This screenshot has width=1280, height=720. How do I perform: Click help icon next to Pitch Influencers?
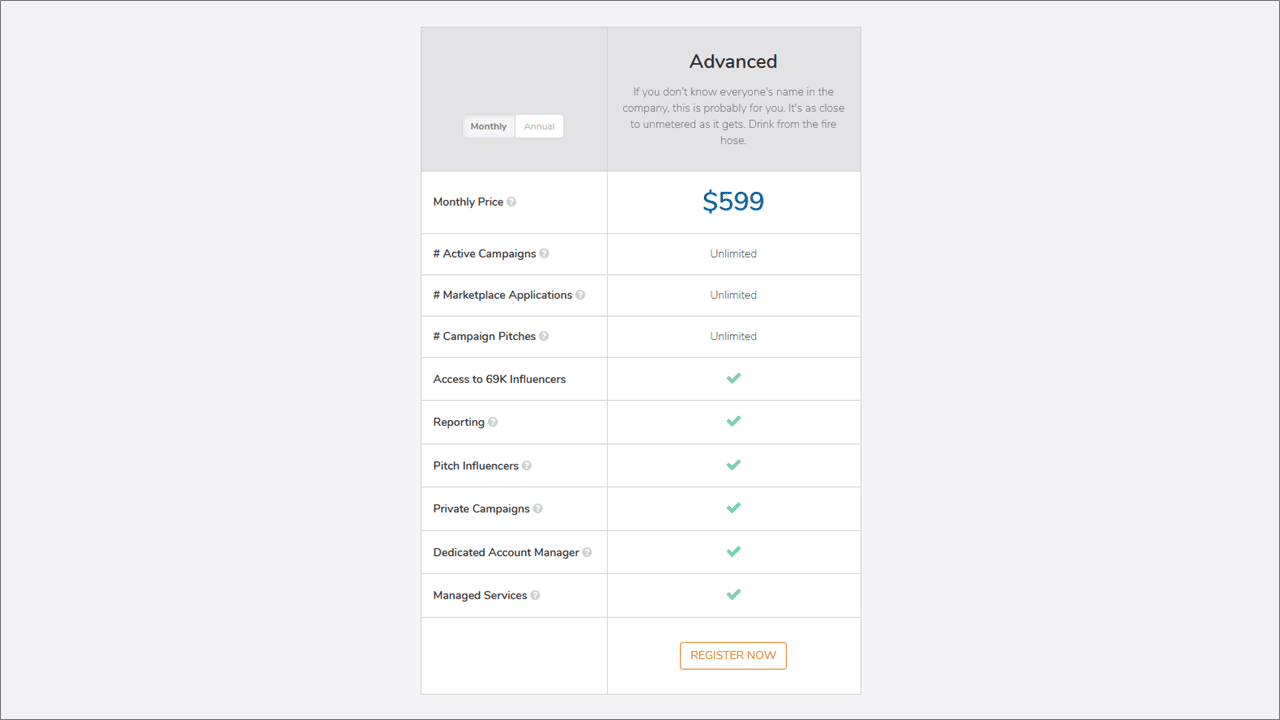(x=527, y=466)
